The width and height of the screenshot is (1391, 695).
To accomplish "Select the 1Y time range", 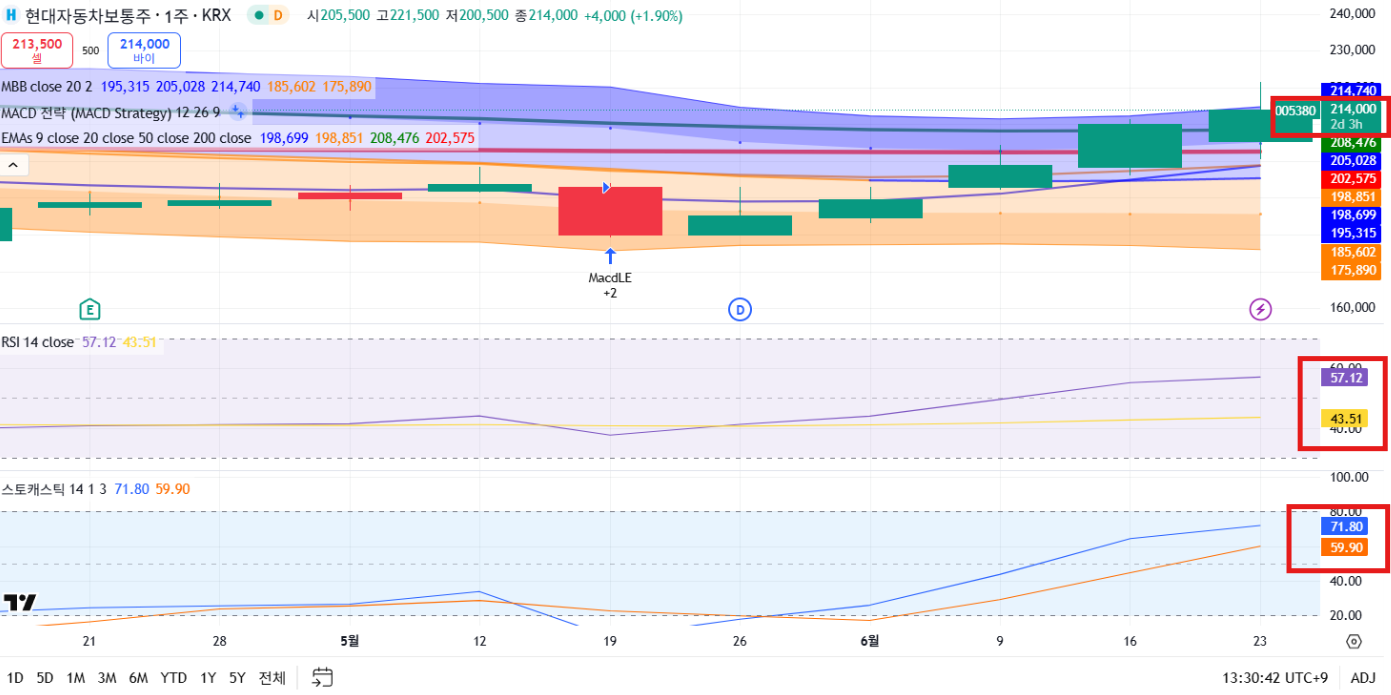I will pyautogui.click(x=208, y=678).
